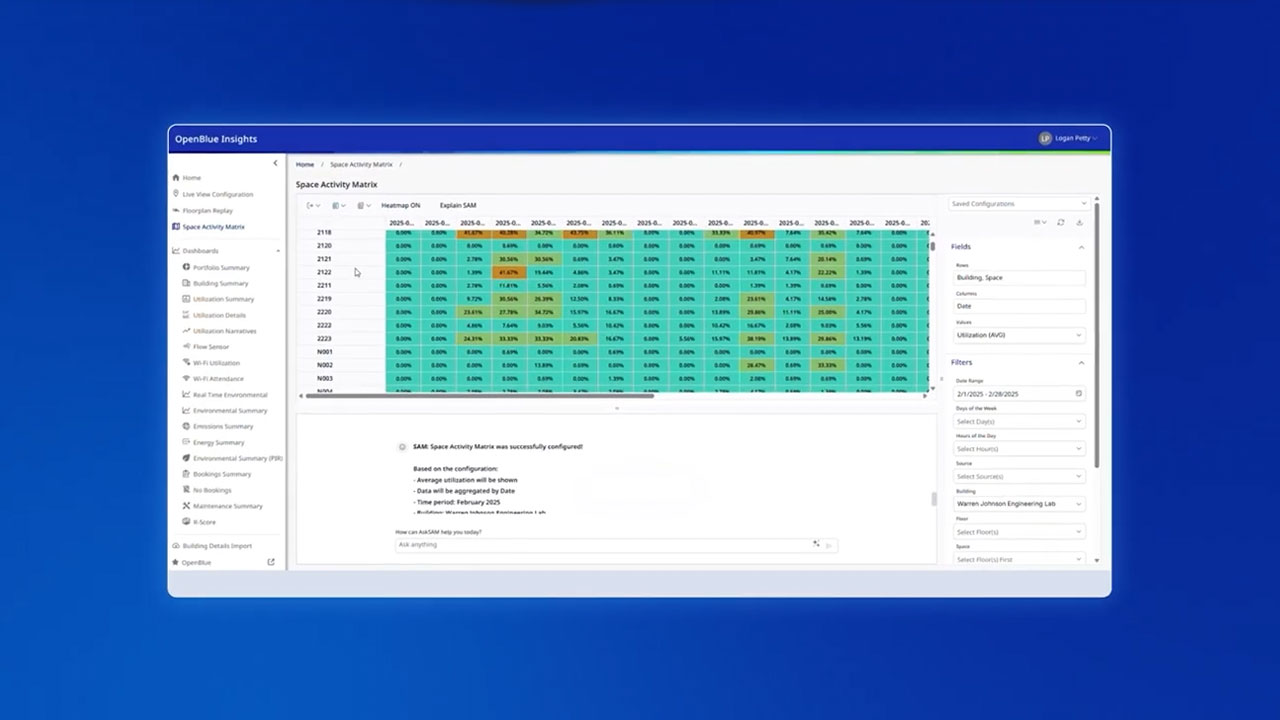Toggle the Heatmap ON button

(x=400, y=205)
